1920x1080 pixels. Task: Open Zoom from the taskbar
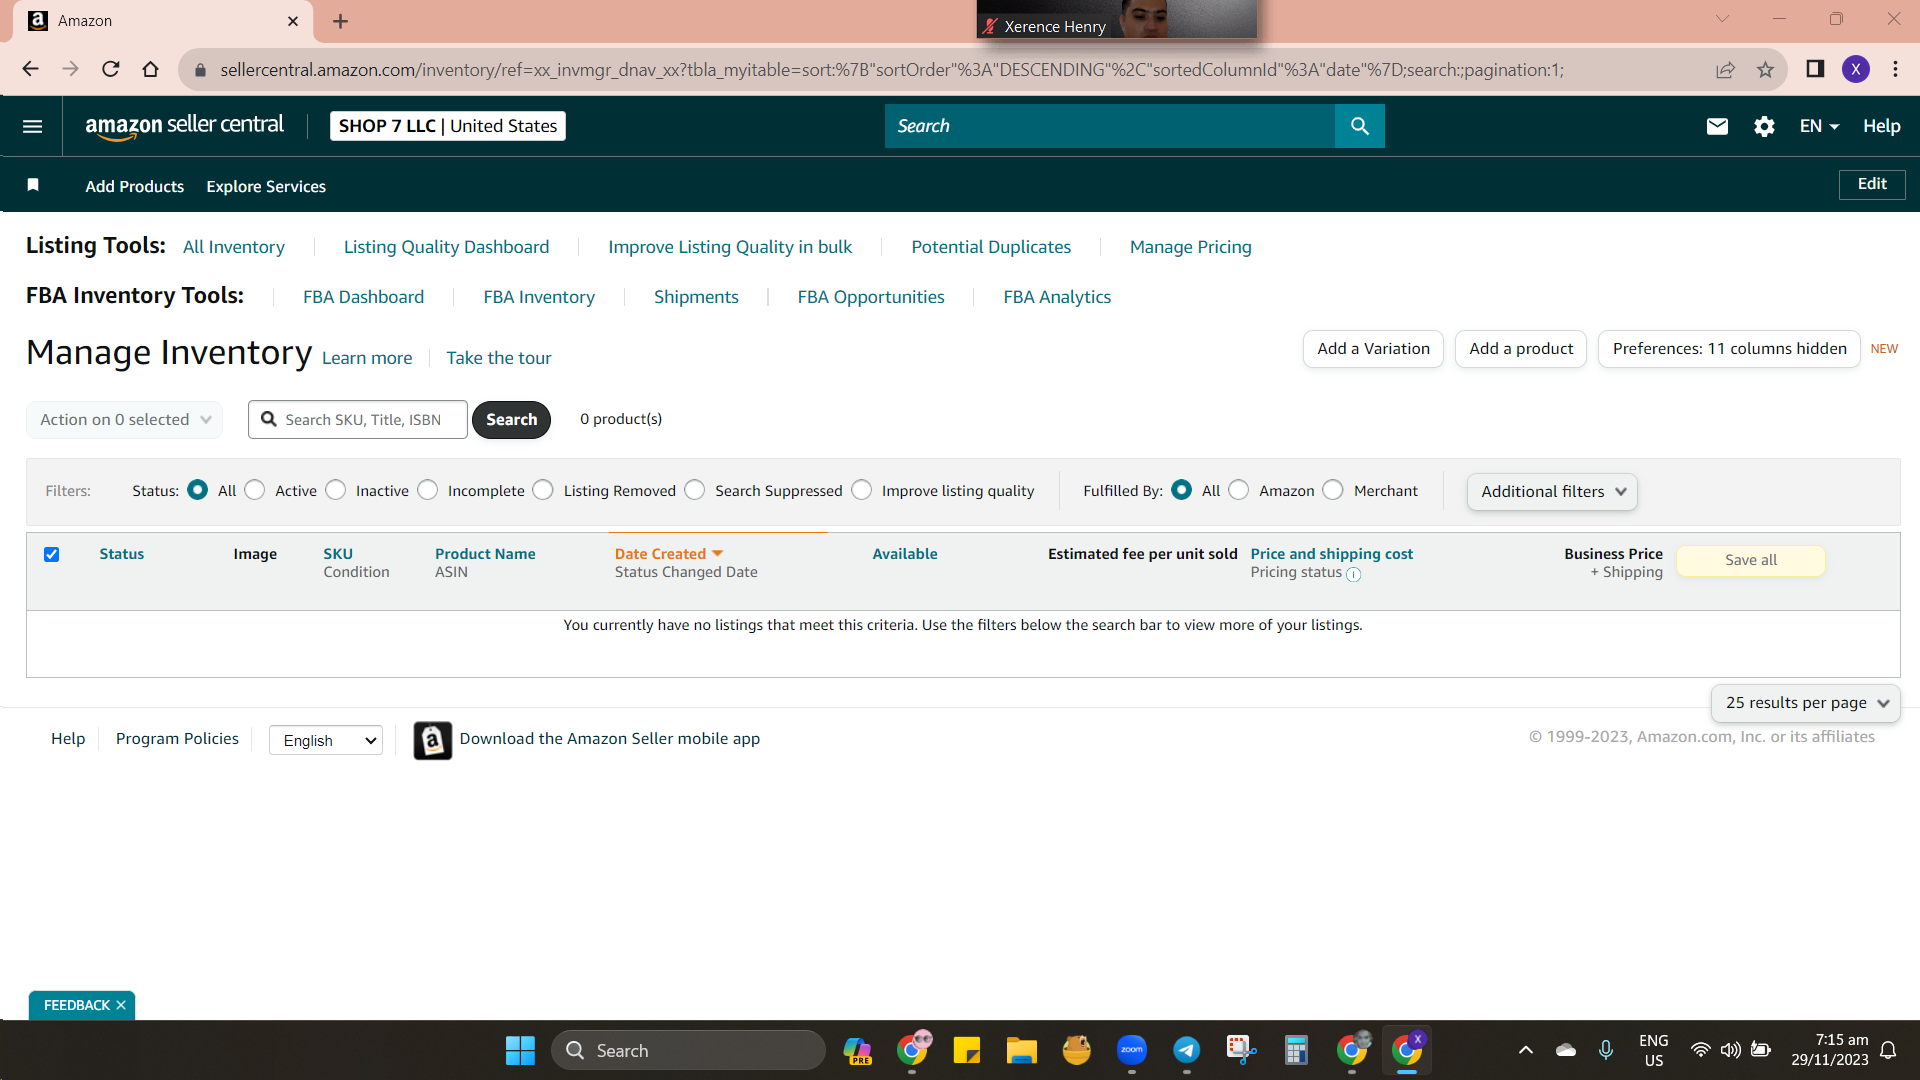(x=1131, y=1050)
